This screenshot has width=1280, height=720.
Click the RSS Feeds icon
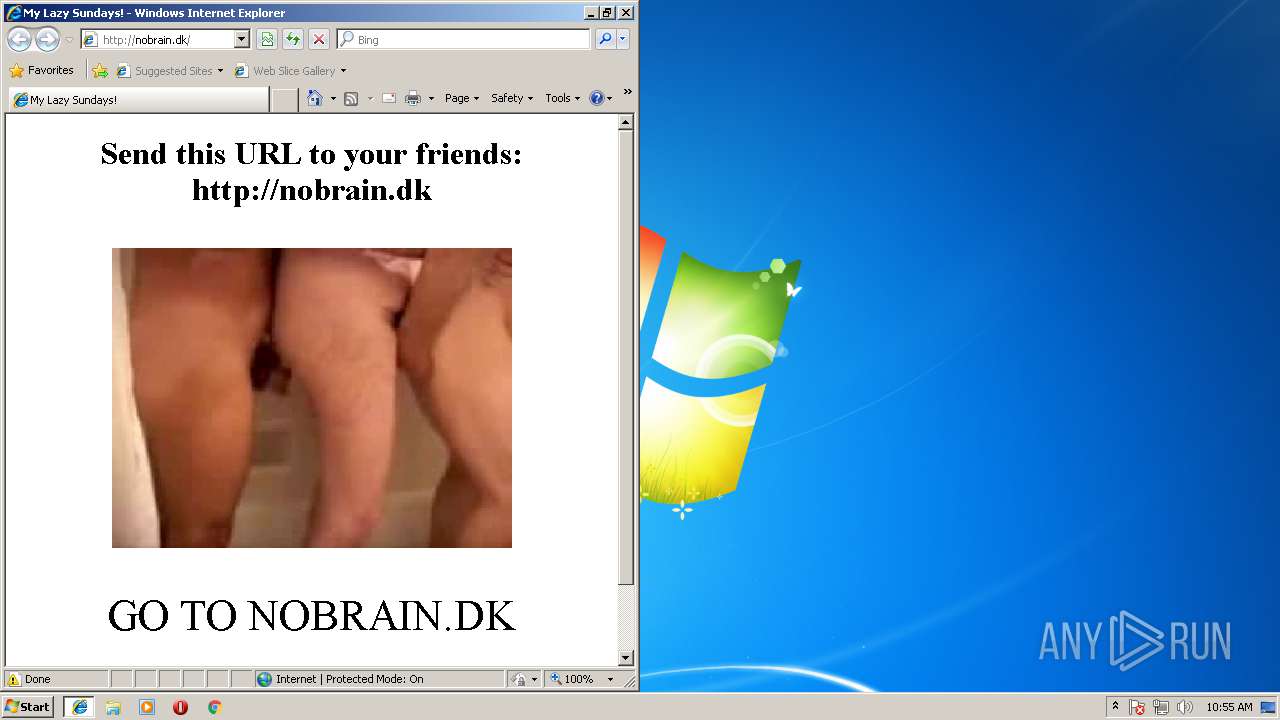coord(351,98)
